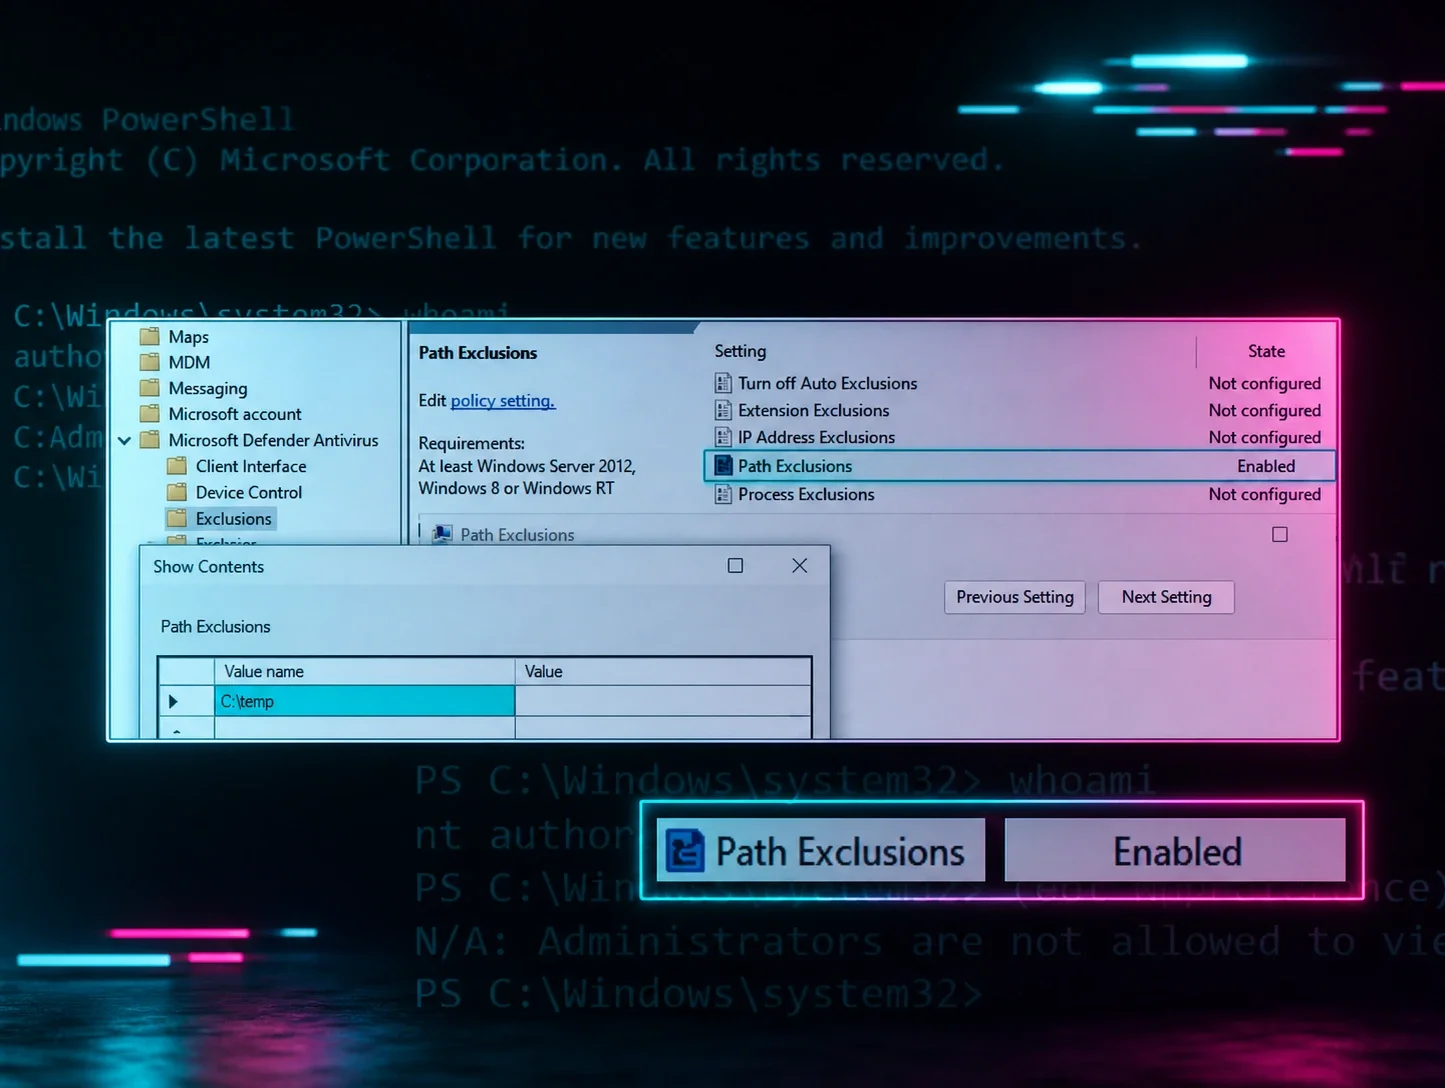Click the empty Value cell beside C:\temp
Screen dimensions: 1445x1088
(663, 701)
